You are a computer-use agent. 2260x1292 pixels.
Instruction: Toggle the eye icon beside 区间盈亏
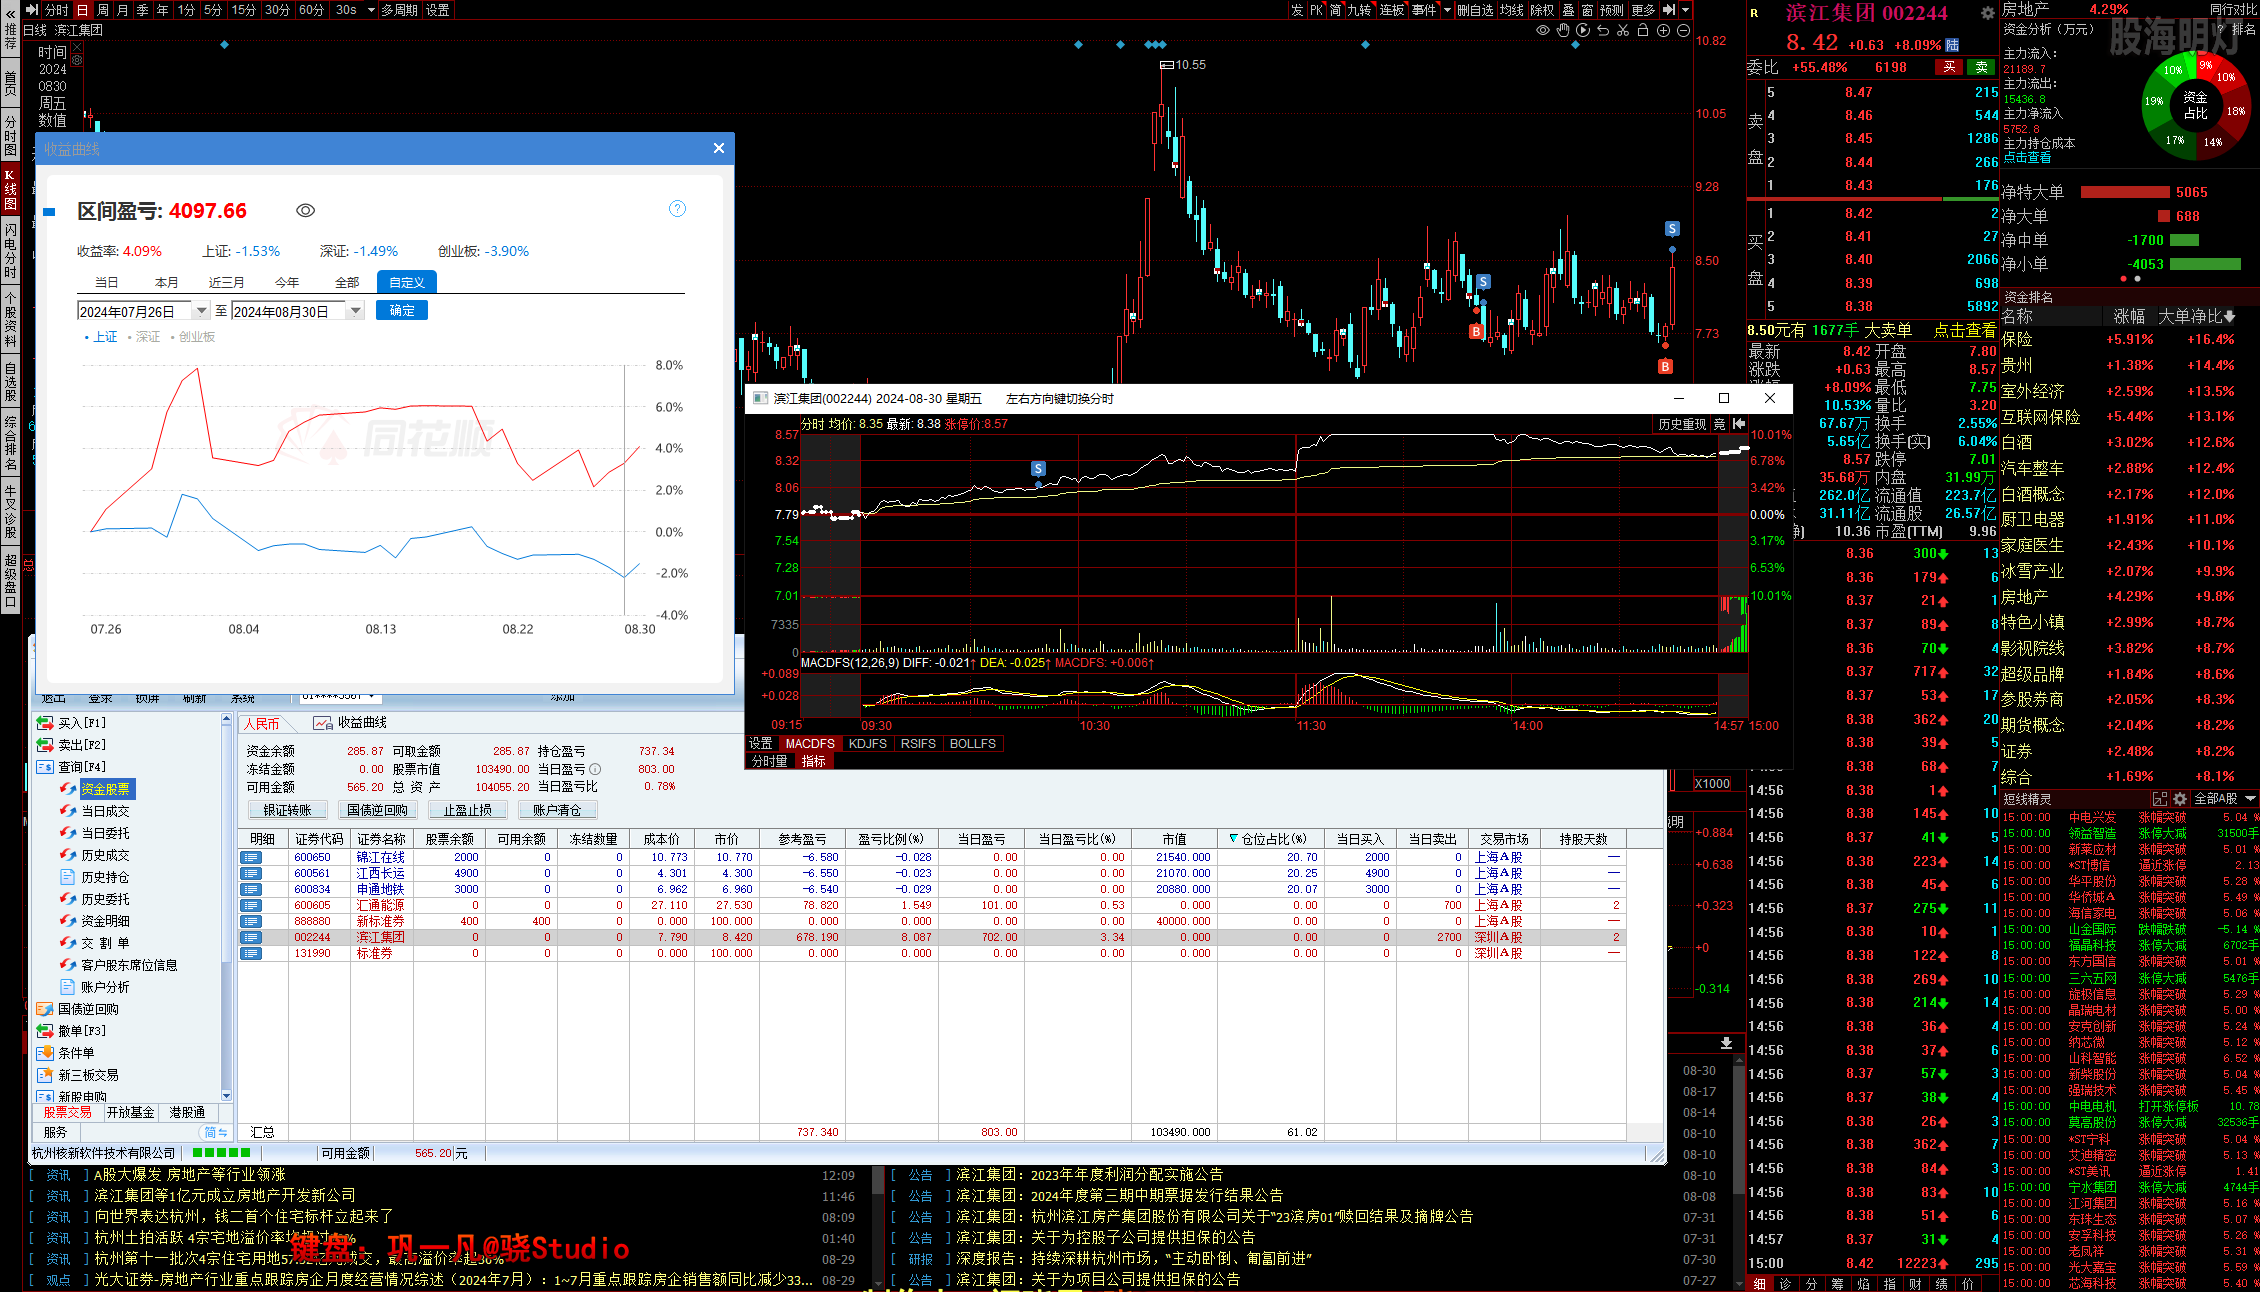click(306, 210)
